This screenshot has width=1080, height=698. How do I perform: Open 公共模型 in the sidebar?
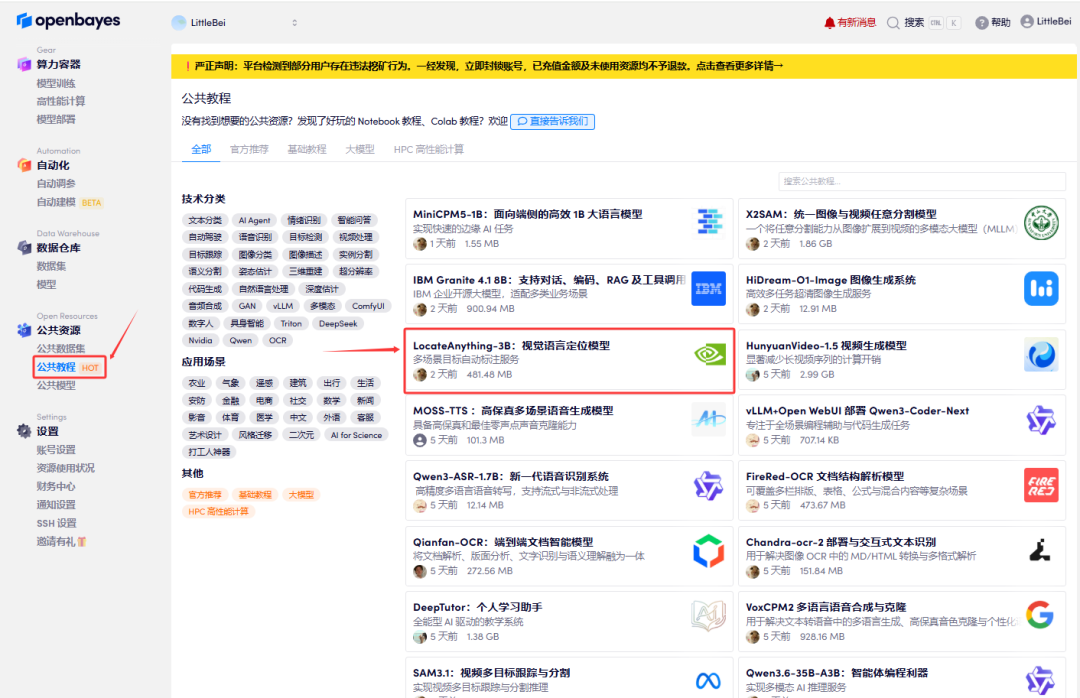[56, 385]
